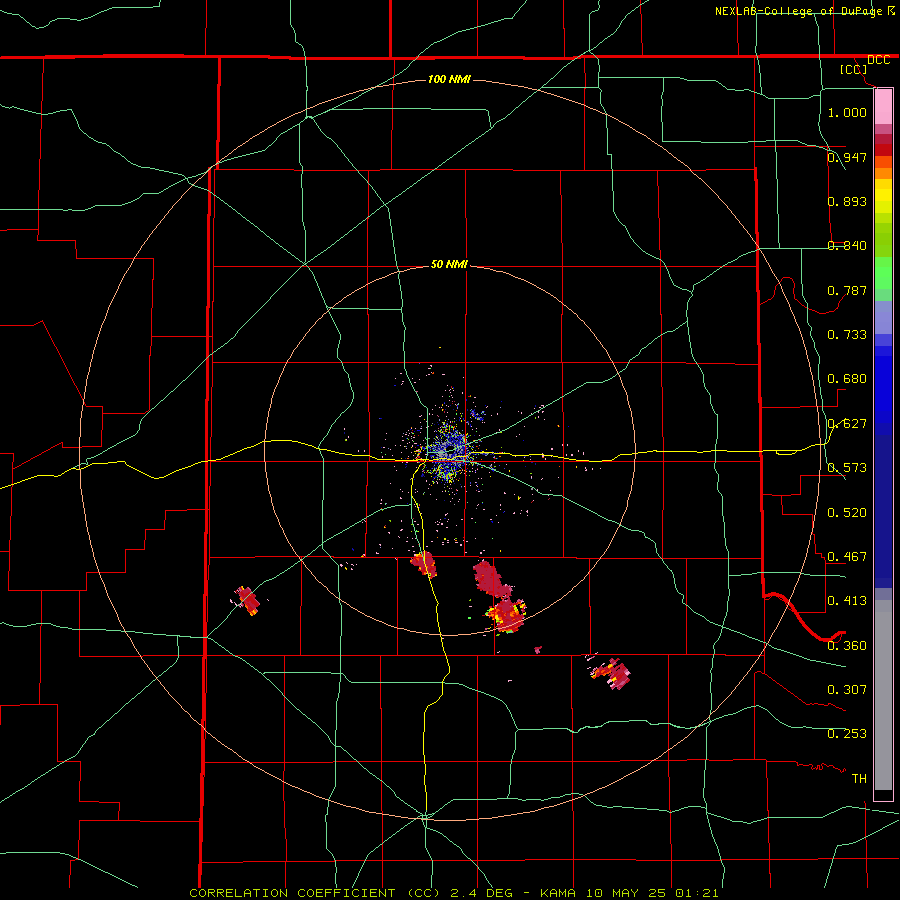
Task: Click the 0.627 legend value
Action: [847, 424]
